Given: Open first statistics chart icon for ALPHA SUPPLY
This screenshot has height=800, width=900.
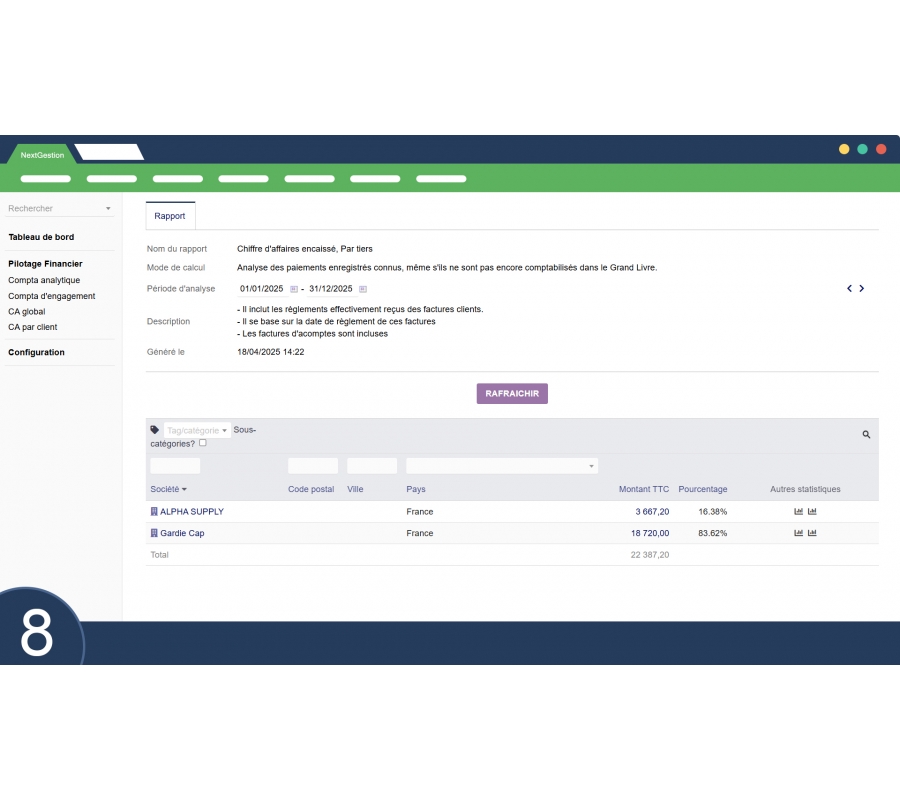Looking at the screenshot, I should click(x=799, y=511).
